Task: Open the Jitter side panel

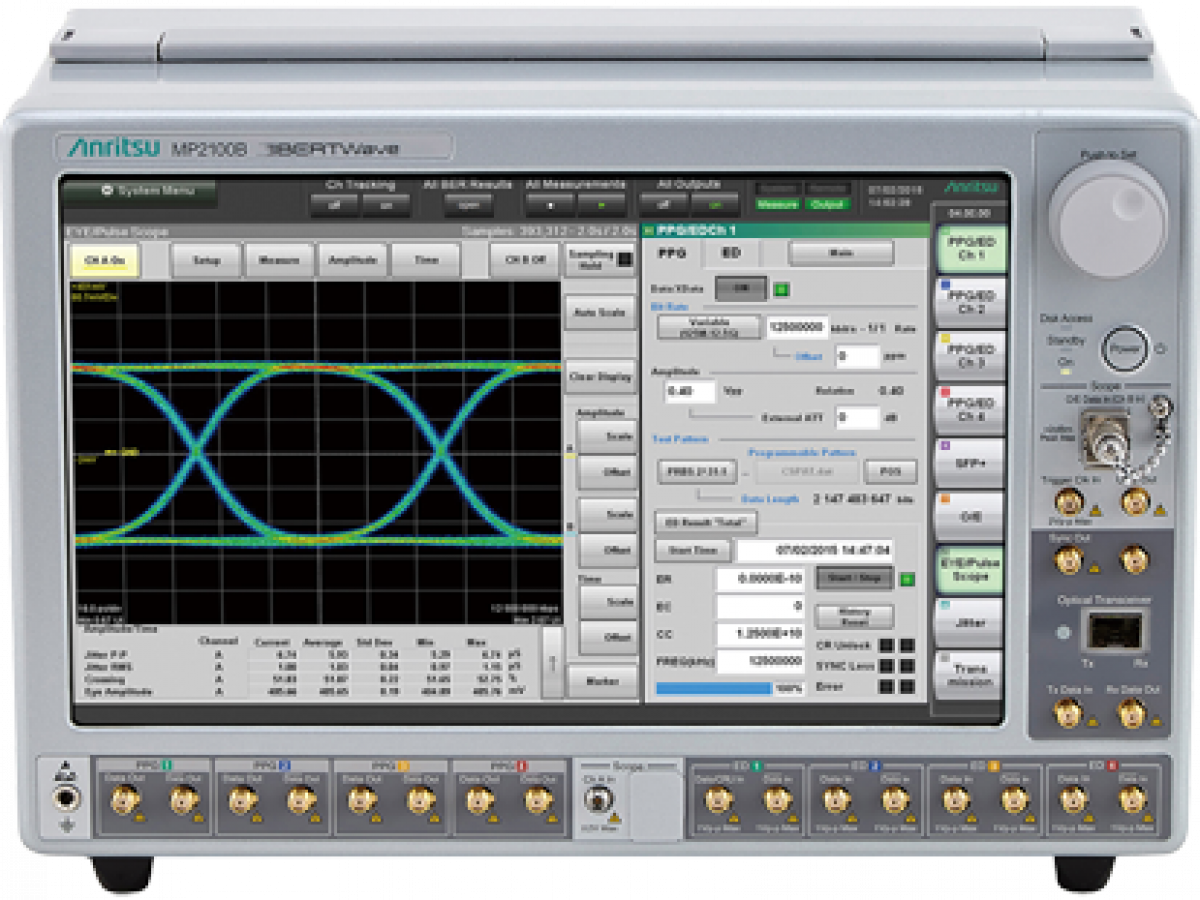Action: [x=969, y=623]
